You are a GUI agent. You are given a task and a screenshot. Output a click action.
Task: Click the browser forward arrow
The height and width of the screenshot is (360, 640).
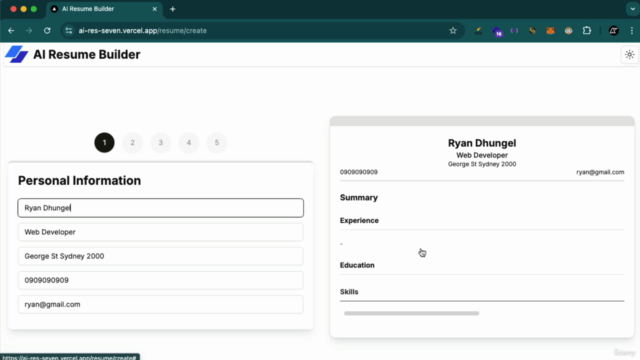pos(29,31)
